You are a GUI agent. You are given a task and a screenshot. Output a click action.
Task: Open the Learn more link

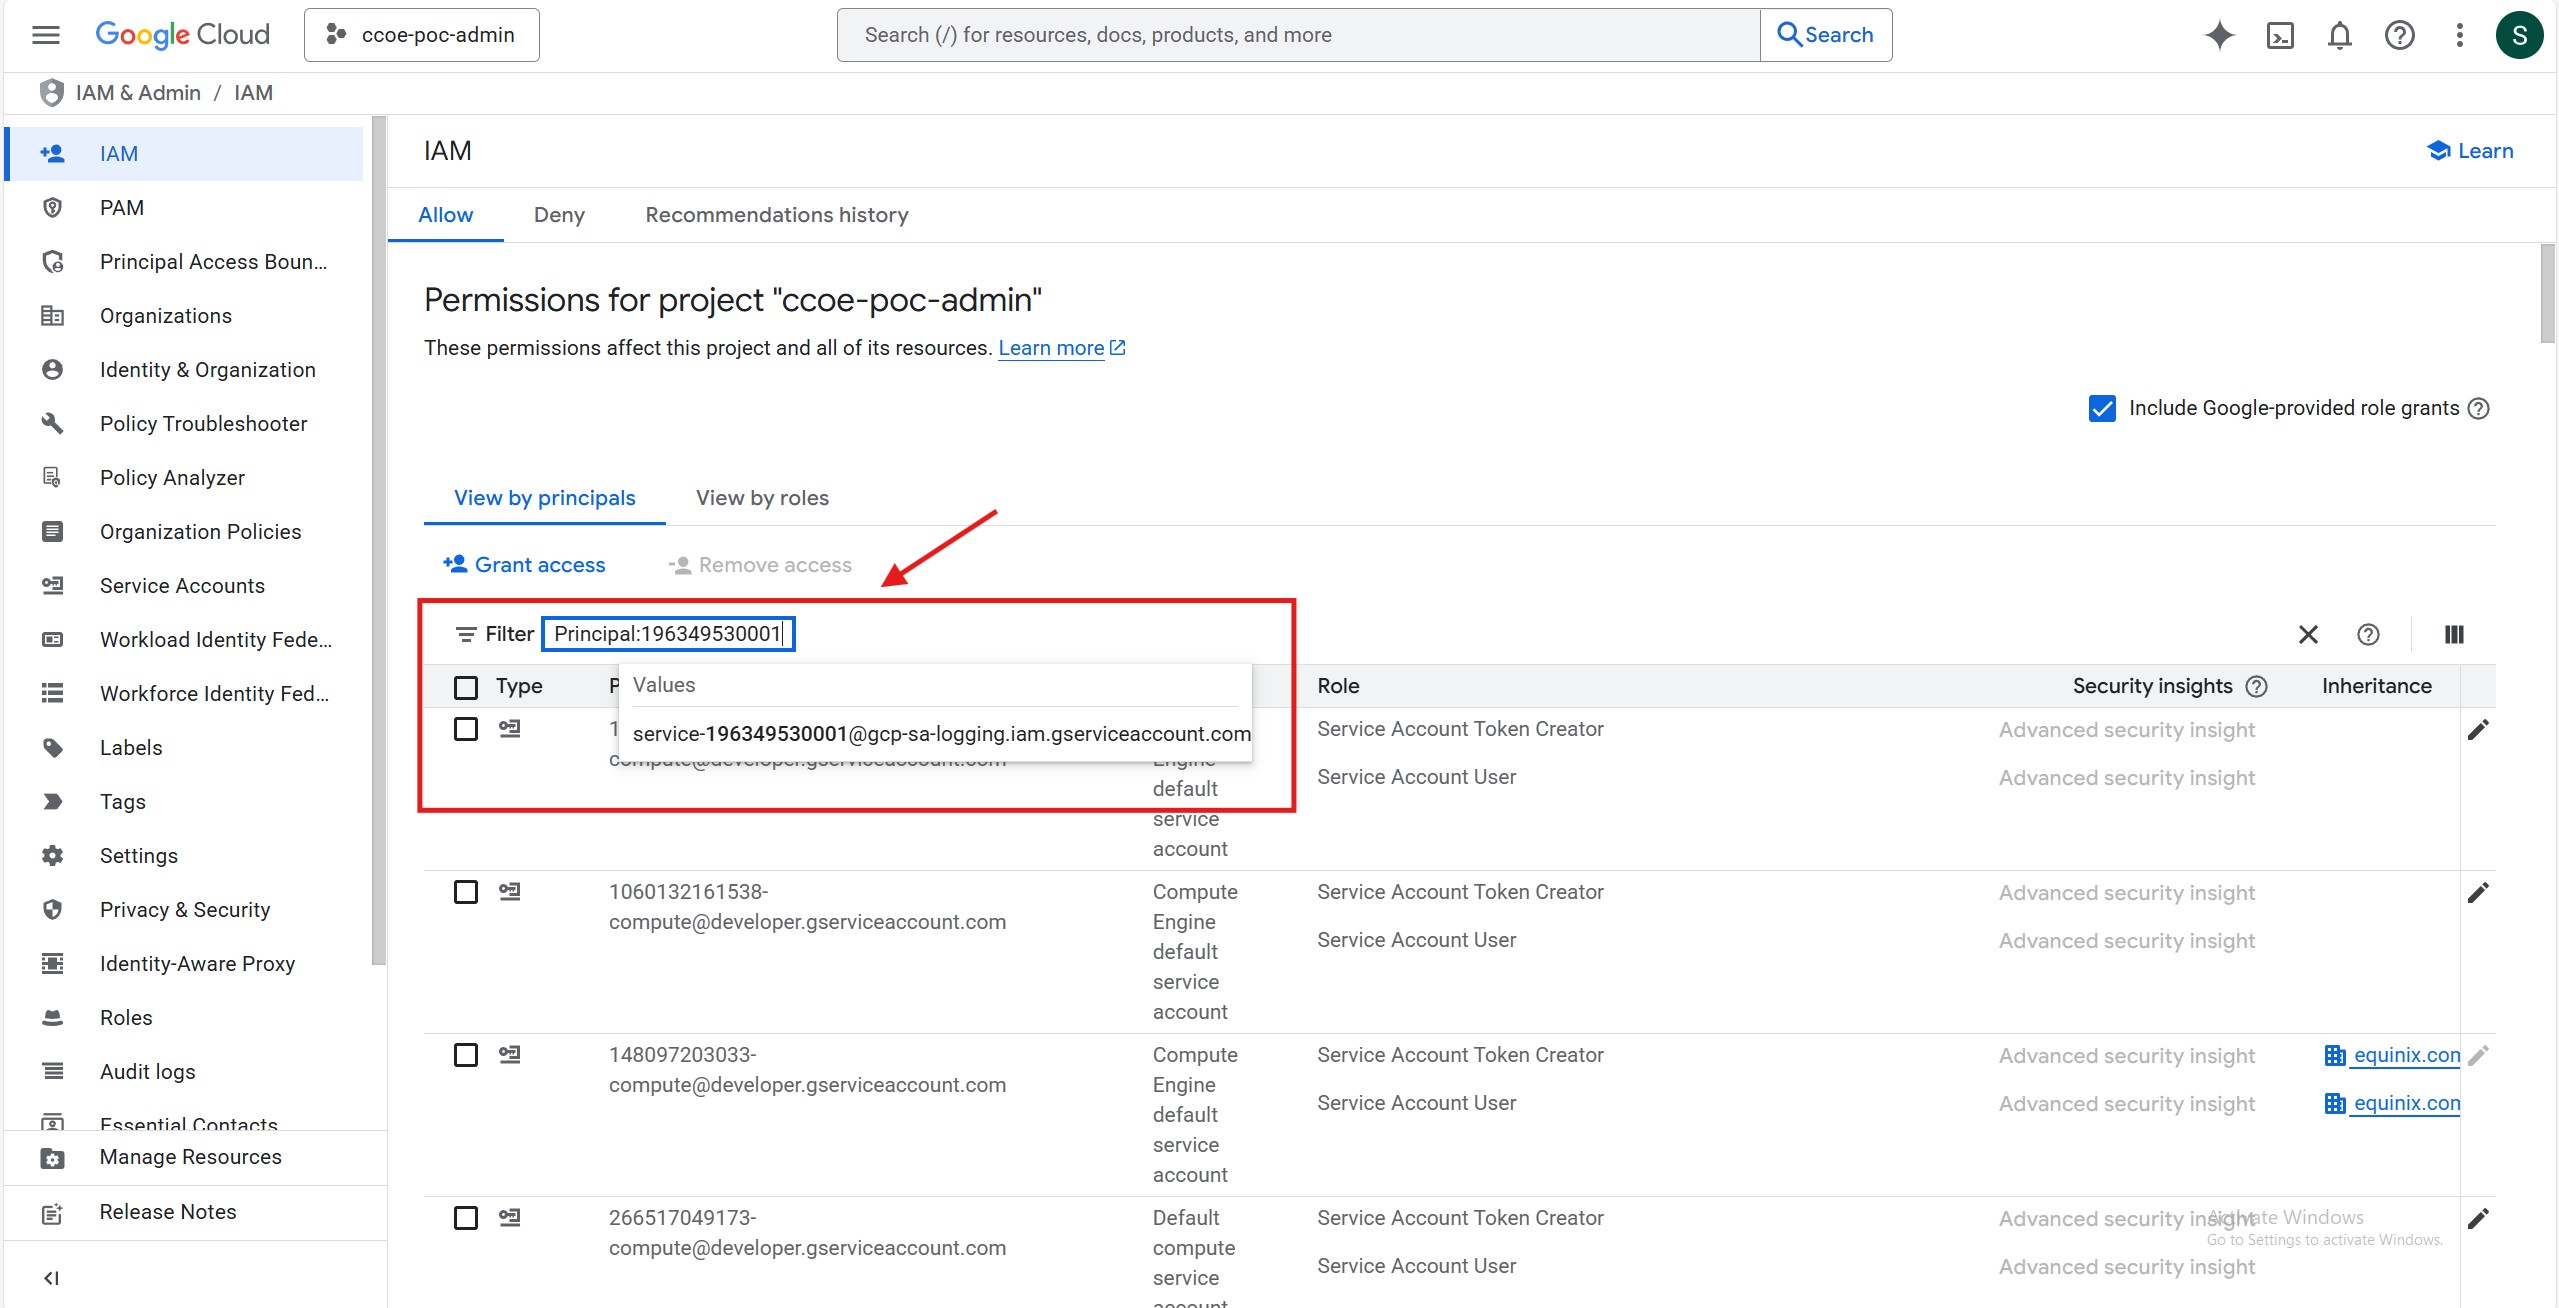click(x=1051, y=348)
